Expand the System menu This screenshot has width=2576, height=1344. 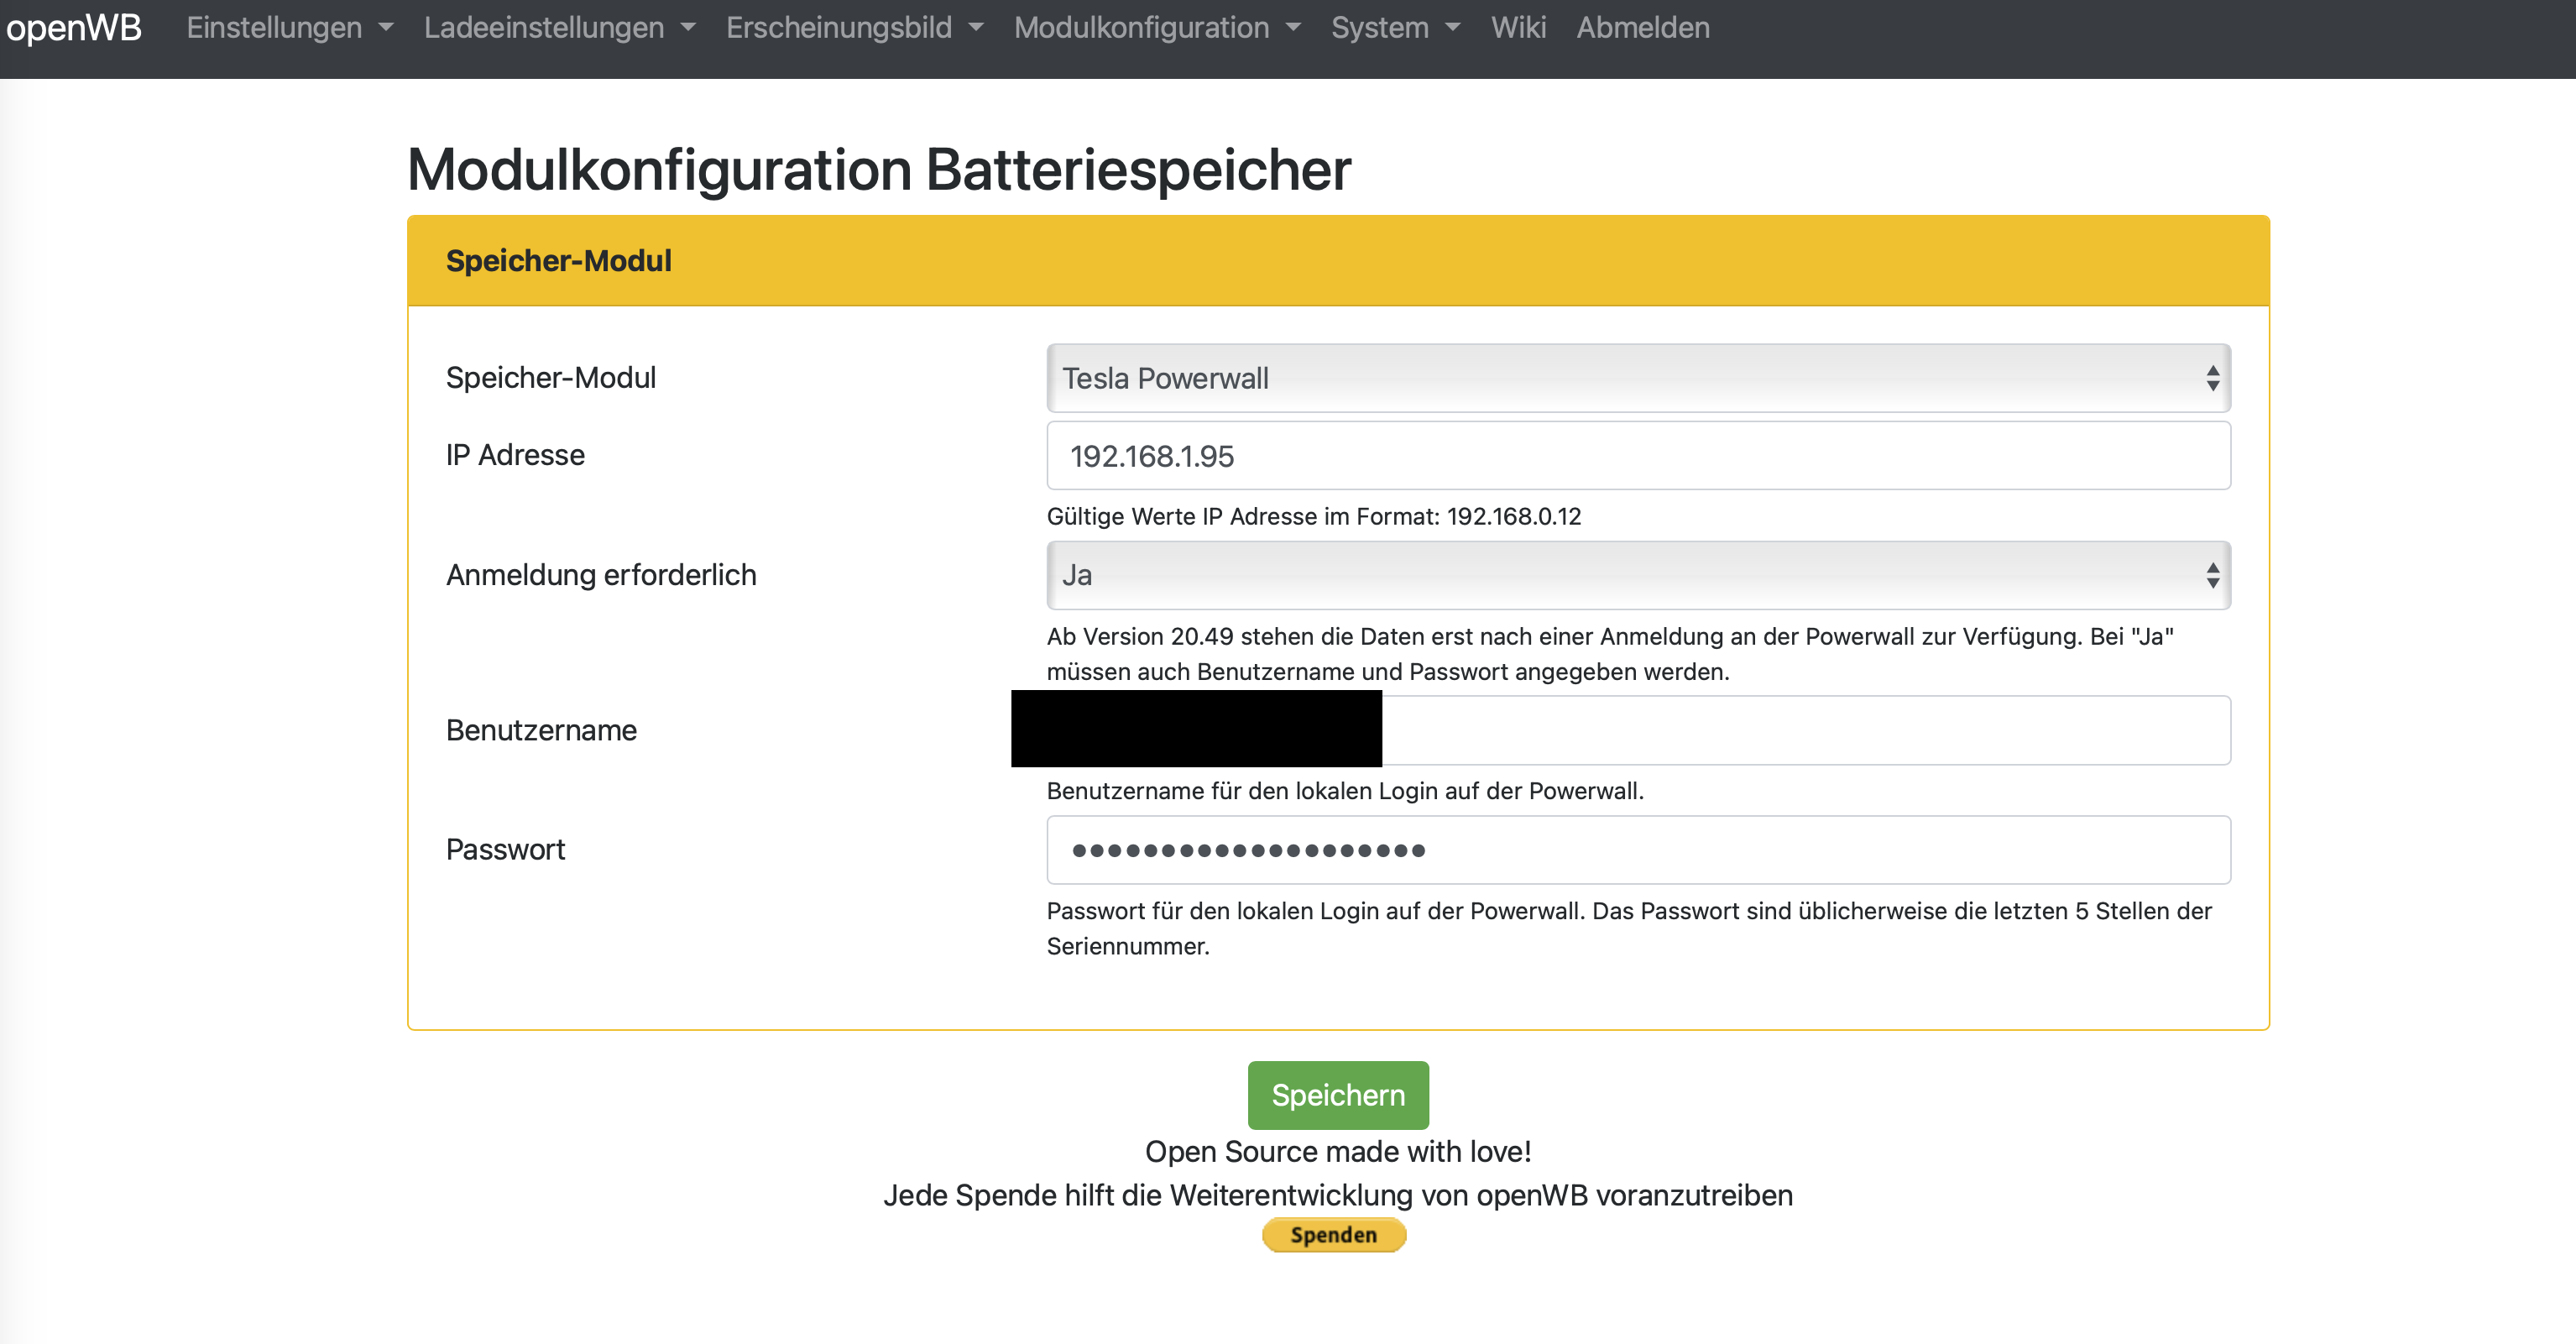click(1380, 28)
